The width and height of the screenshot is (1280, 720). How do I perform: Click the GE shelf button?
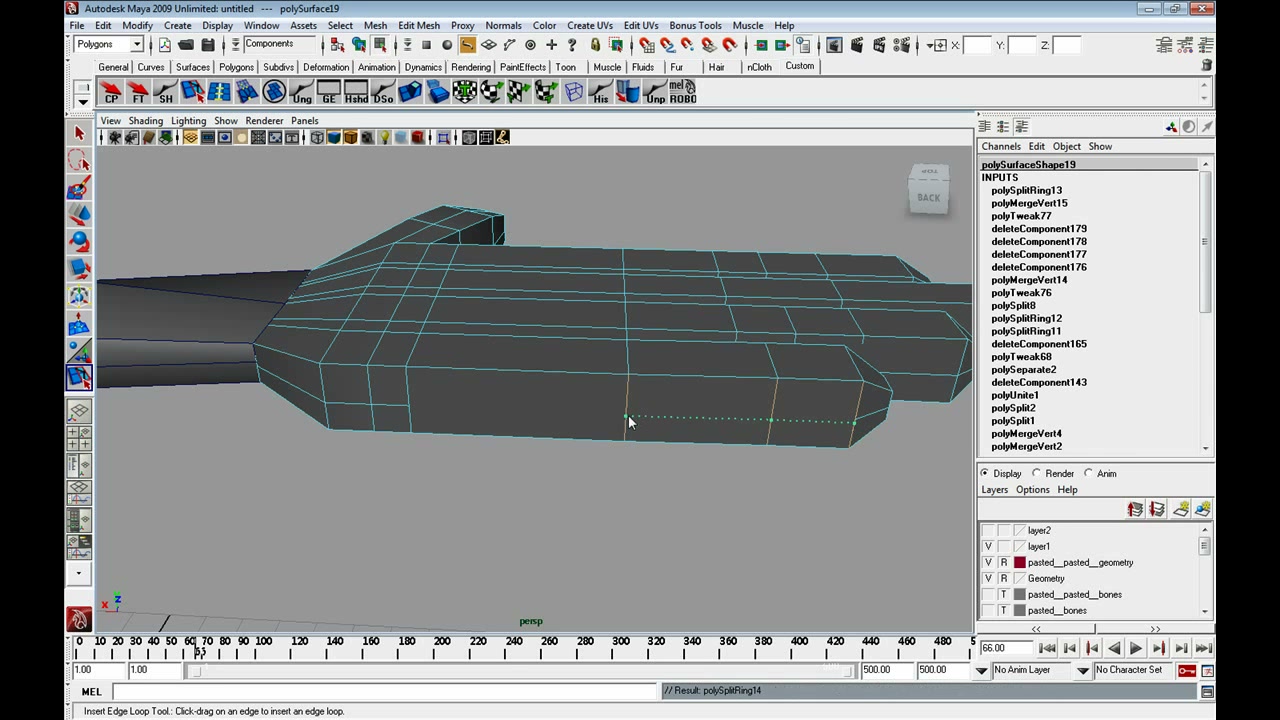point(328,93)
